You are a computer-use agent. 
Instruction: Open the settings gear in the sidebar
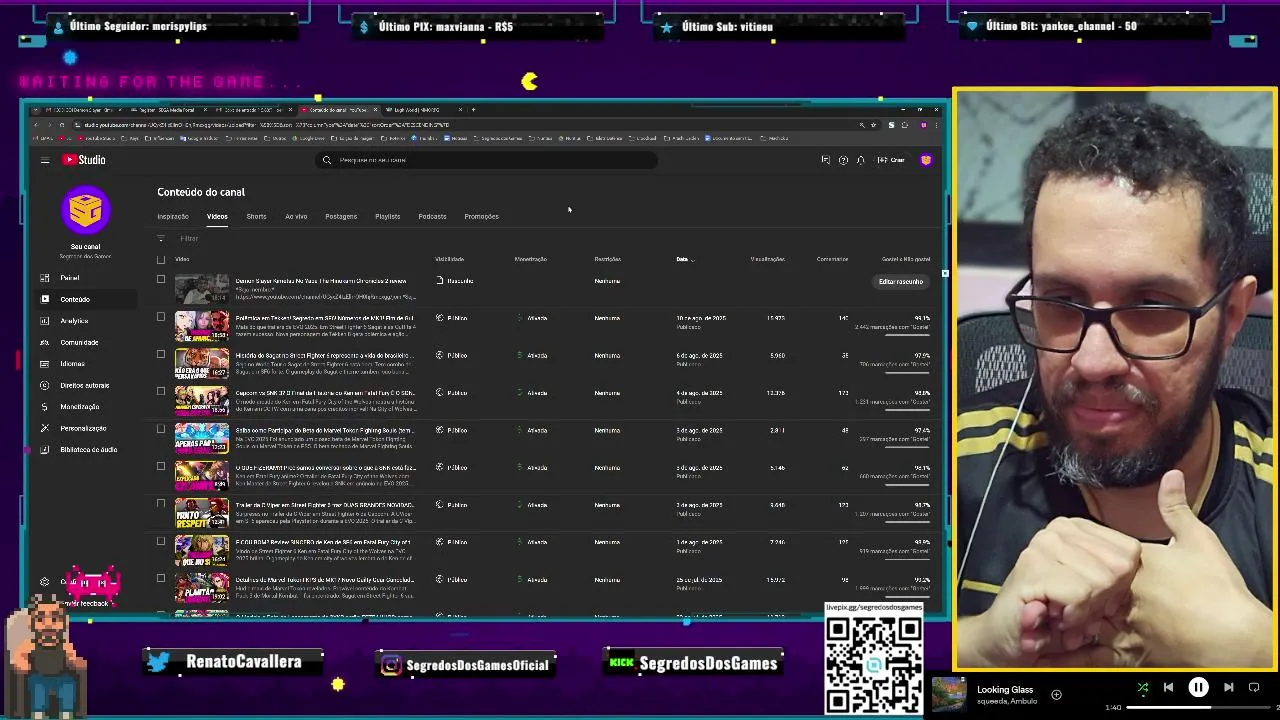coord(45,581)
